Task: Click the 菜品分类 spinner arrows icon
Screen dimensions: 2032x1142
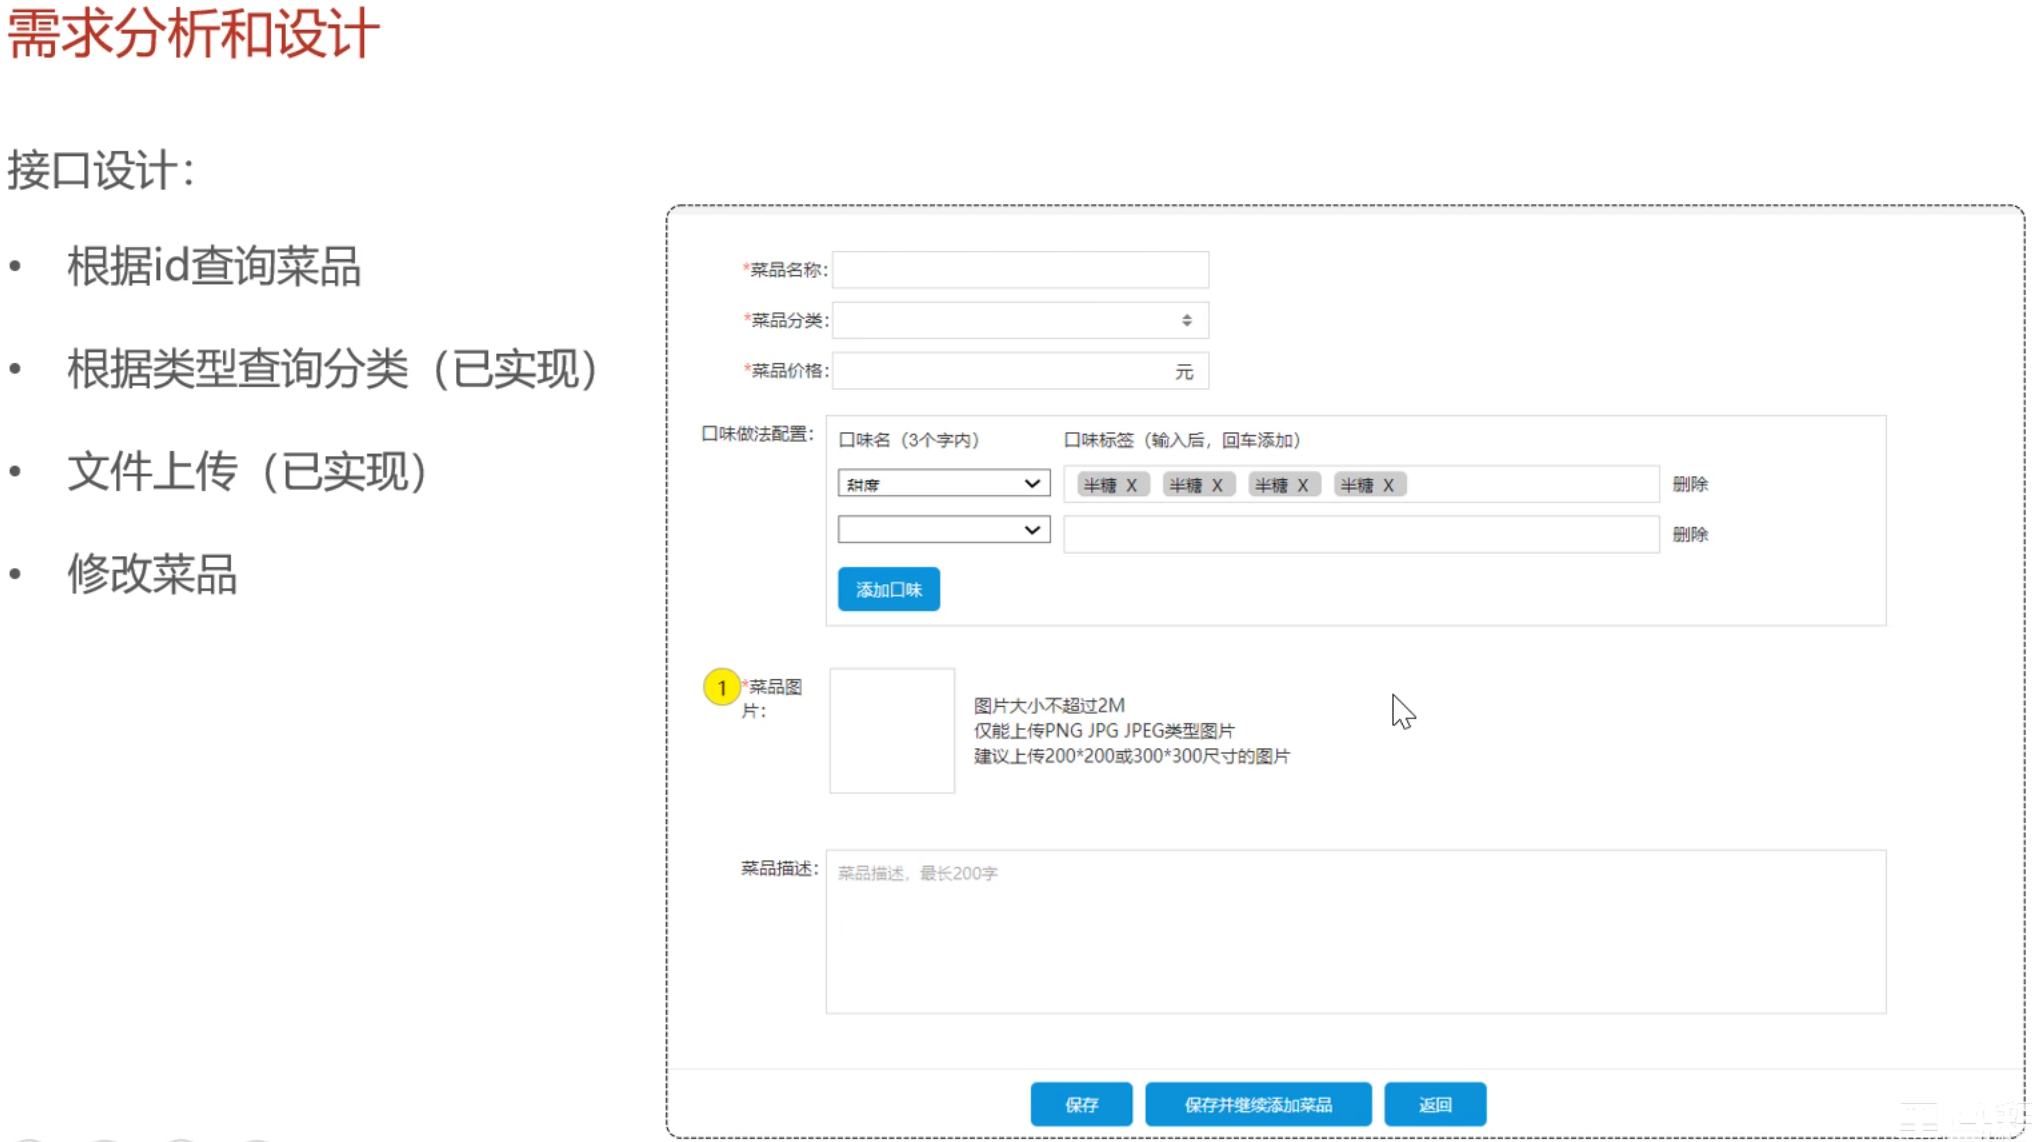Action: click(x=1186, y=320)
